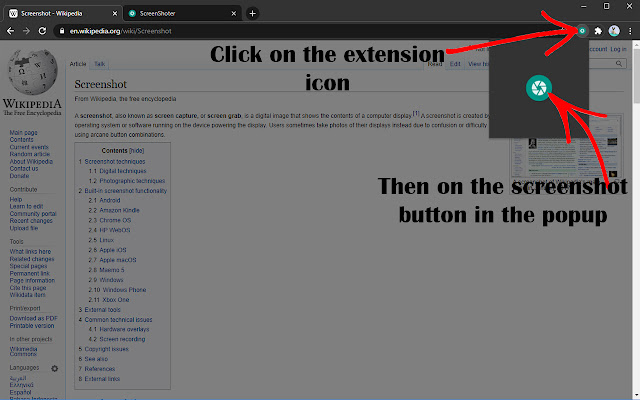Click the Wikipedia search magnifier icon
Screen dimensions: 640x400
pos(619,64)
